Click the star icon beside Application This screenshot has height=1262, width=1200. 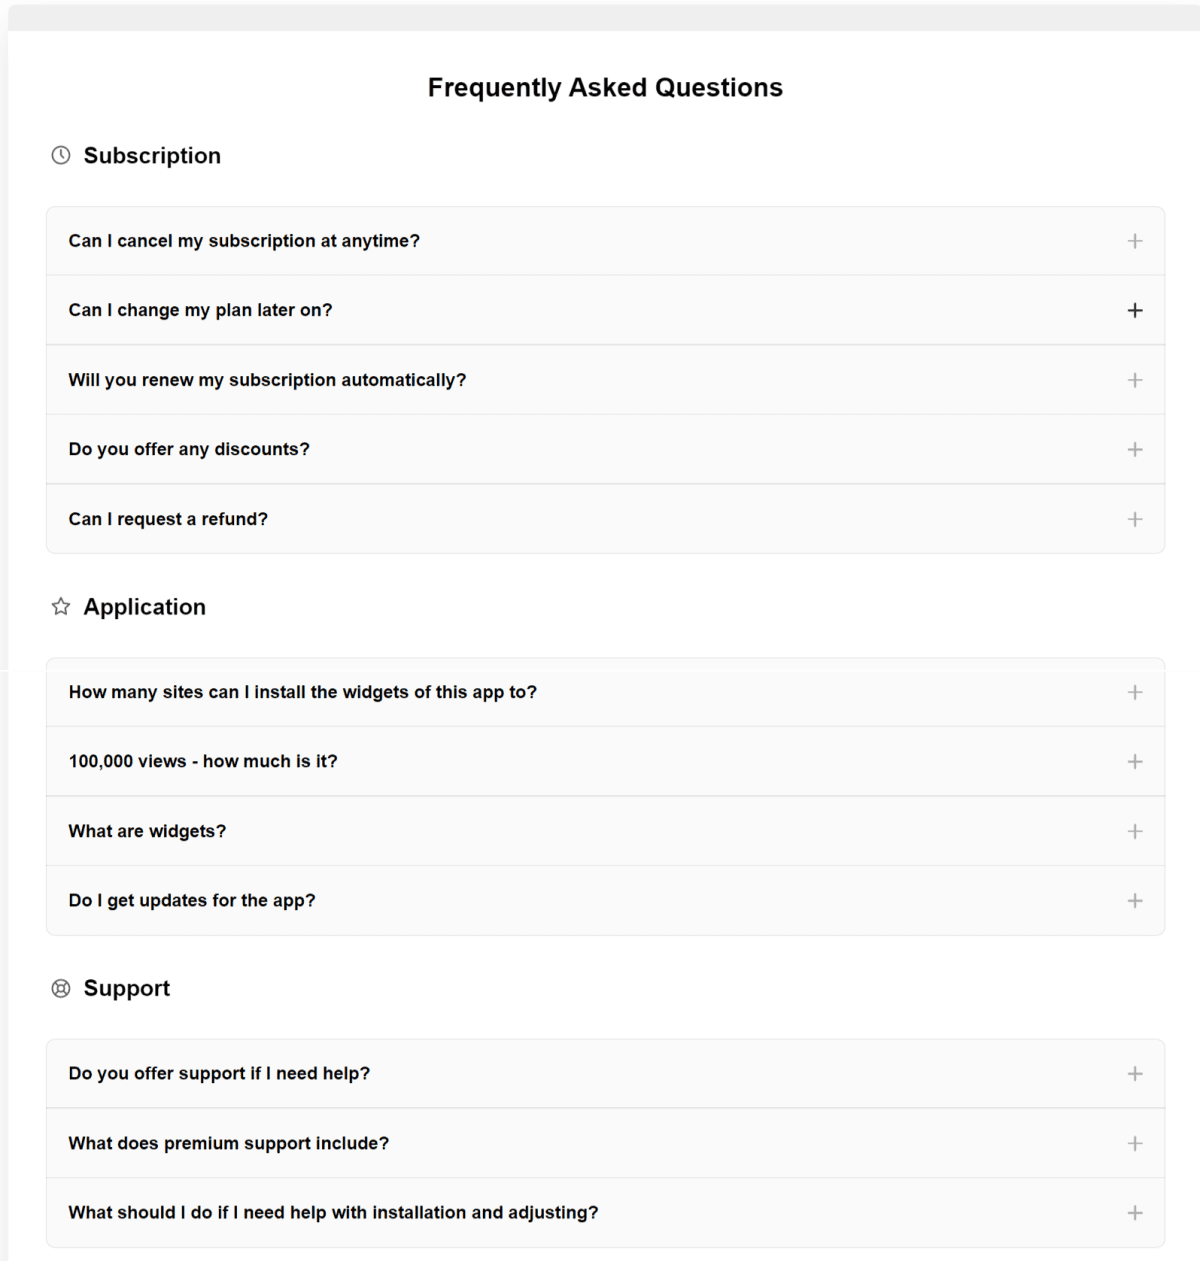pyautogui.click(x=61, y=606)
